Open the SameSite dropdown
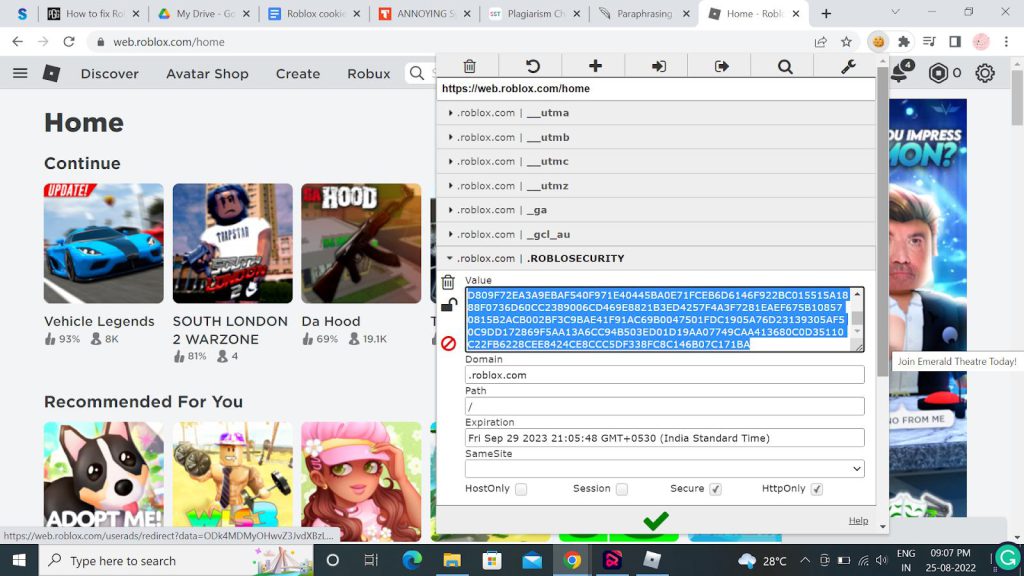1024x576 pixels. tap(663, 468)
